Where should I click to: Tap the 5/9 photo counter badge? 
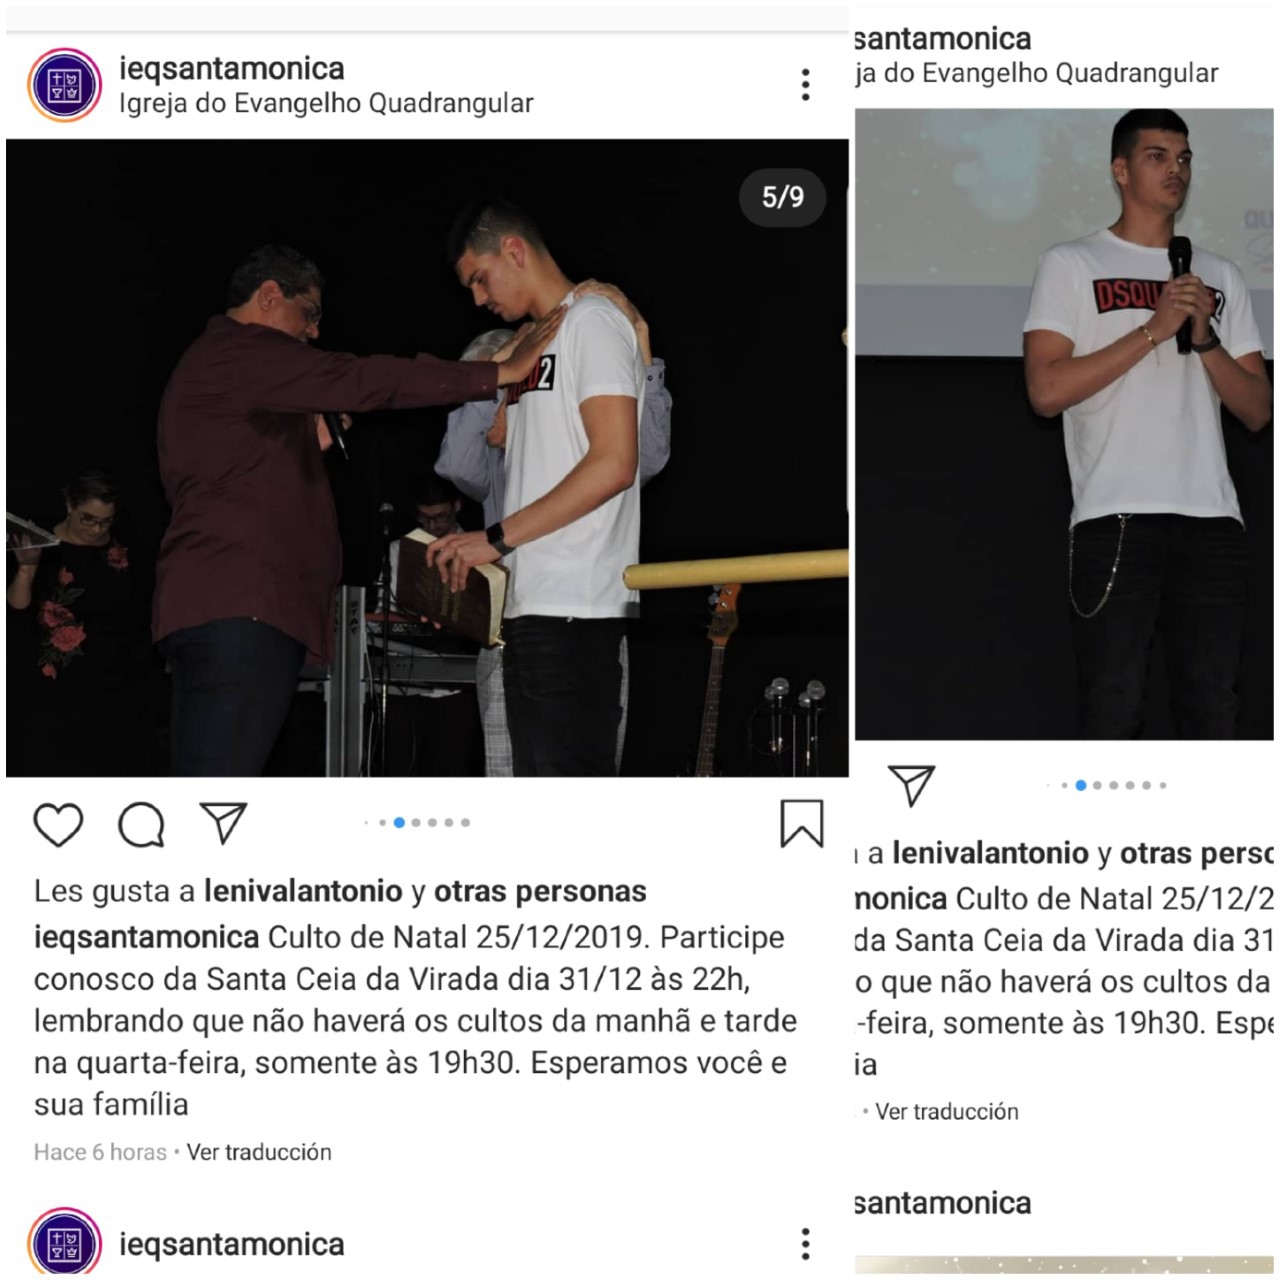tap(783, 197)
